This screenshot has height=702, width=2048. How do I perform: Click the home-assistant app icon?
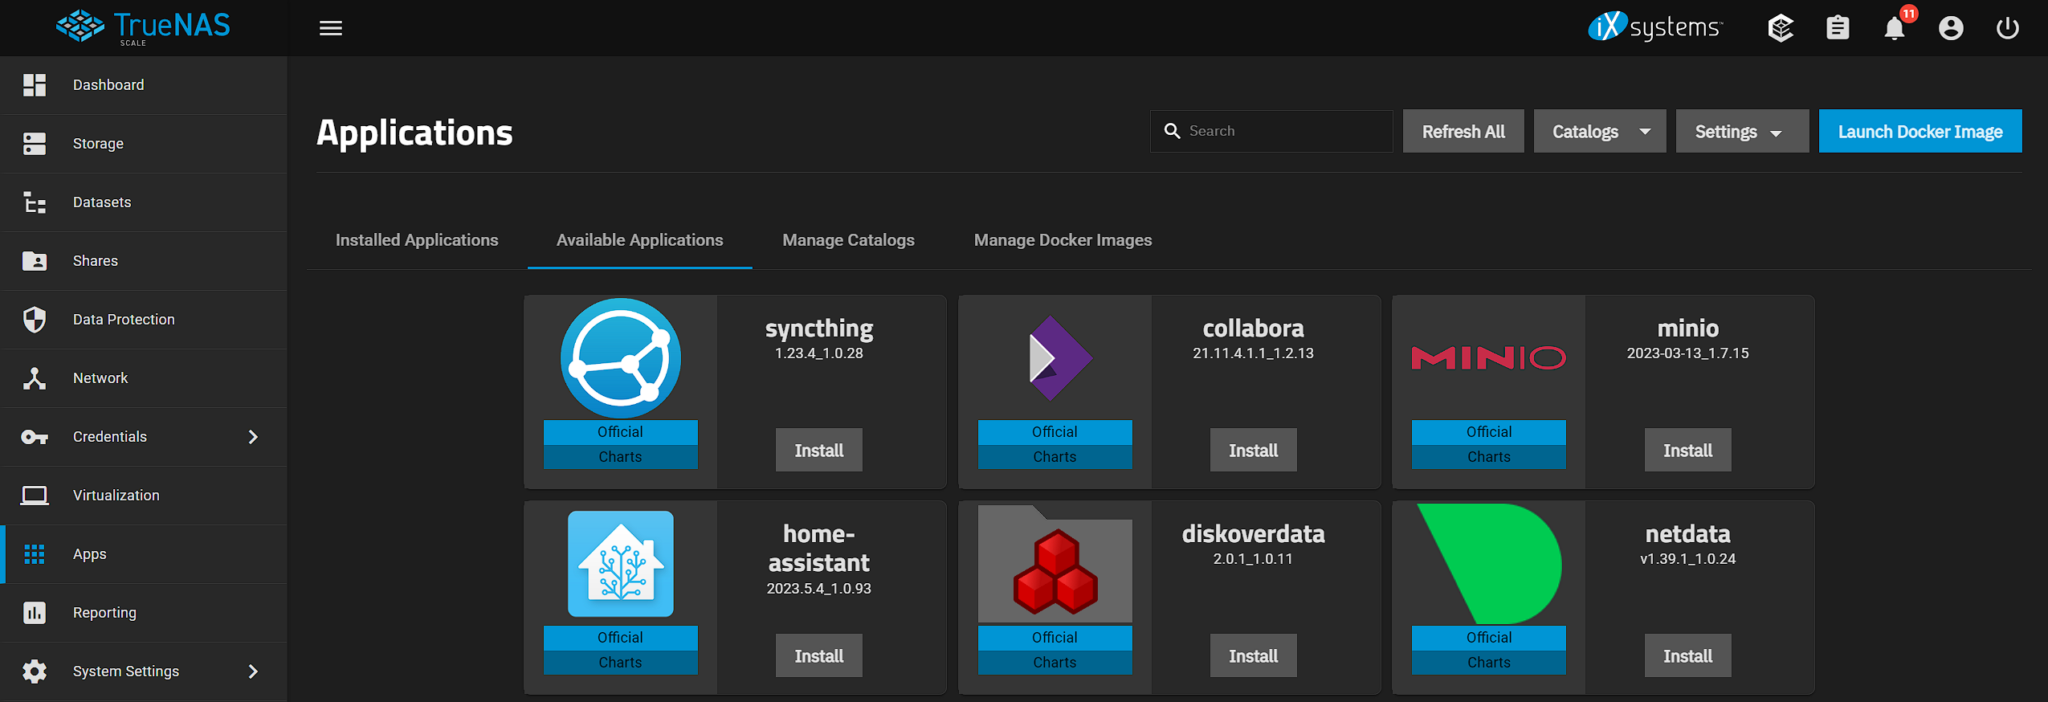620,564
